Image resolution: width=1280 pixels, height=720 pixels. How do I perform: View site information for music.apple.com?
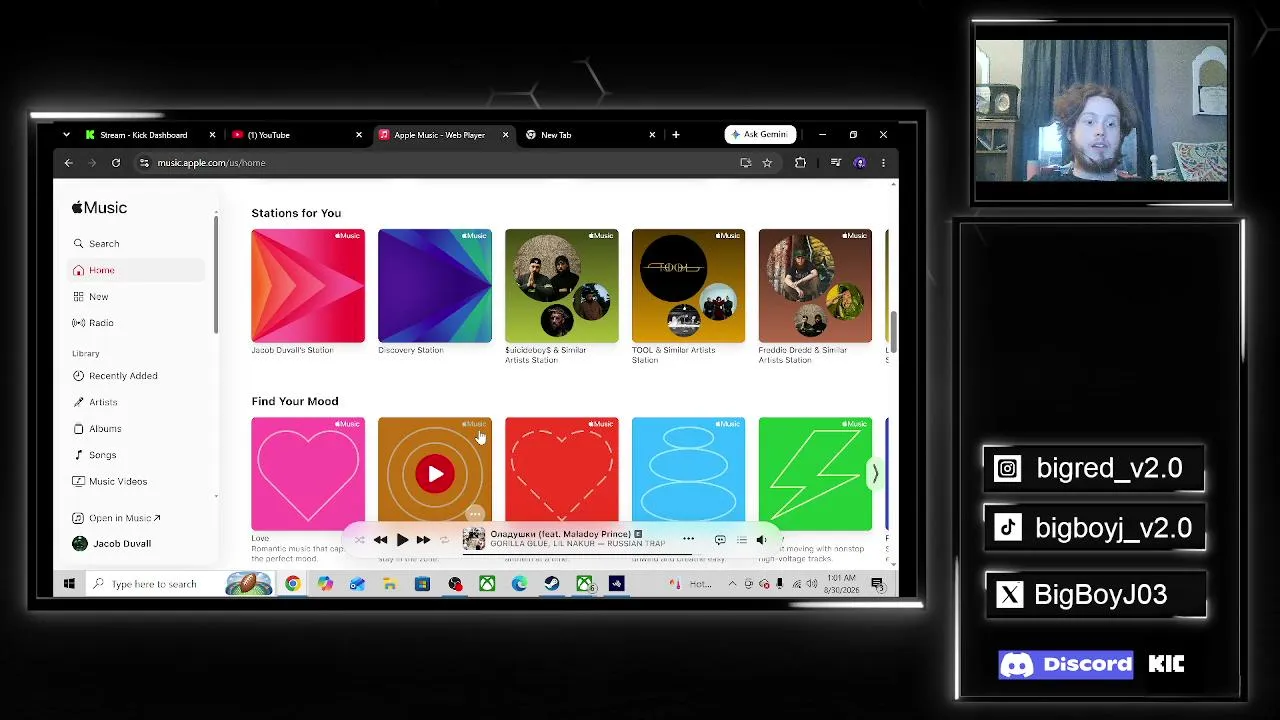144,163
